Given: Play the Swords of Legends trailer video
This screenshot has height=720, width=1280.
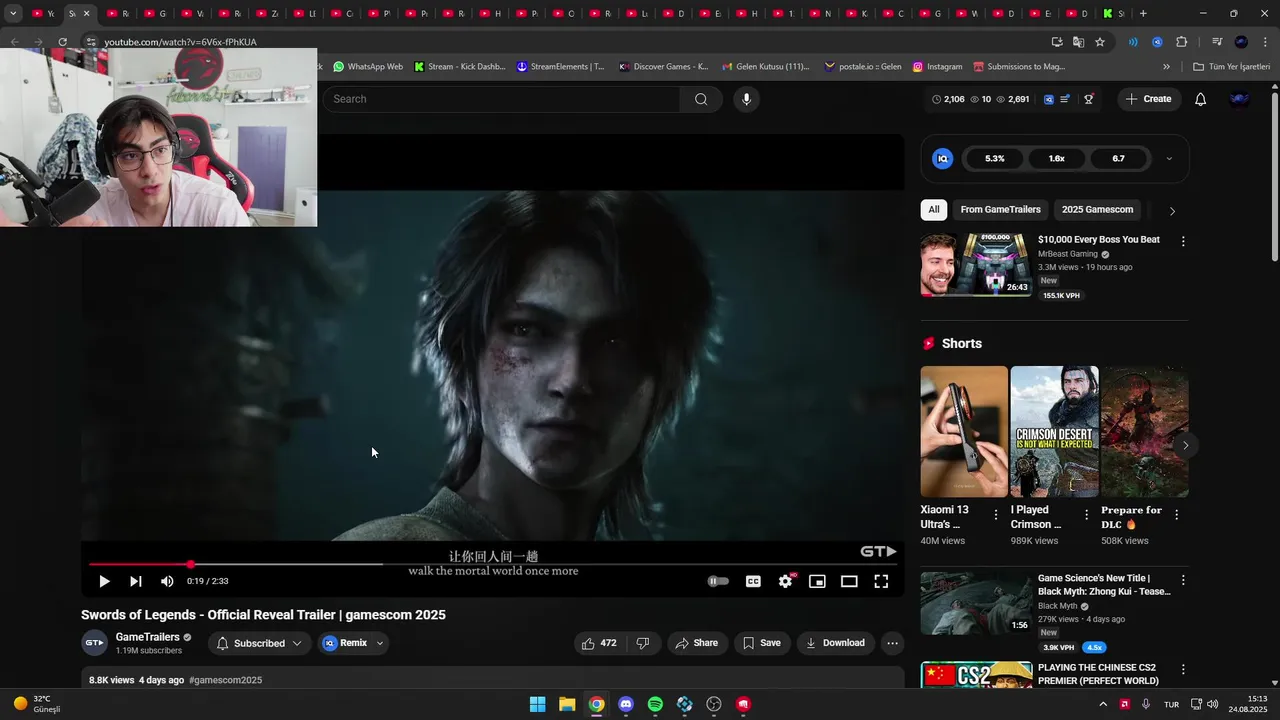Looking at the screenshot, I should (x=104, y=581).
